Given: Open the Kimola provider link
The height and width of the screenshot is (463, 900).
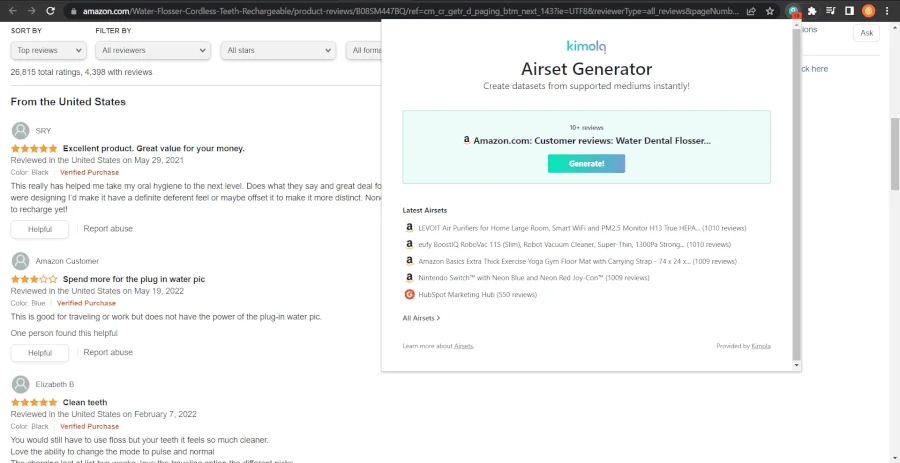Looking at the screenshot, I should [761, 346].
